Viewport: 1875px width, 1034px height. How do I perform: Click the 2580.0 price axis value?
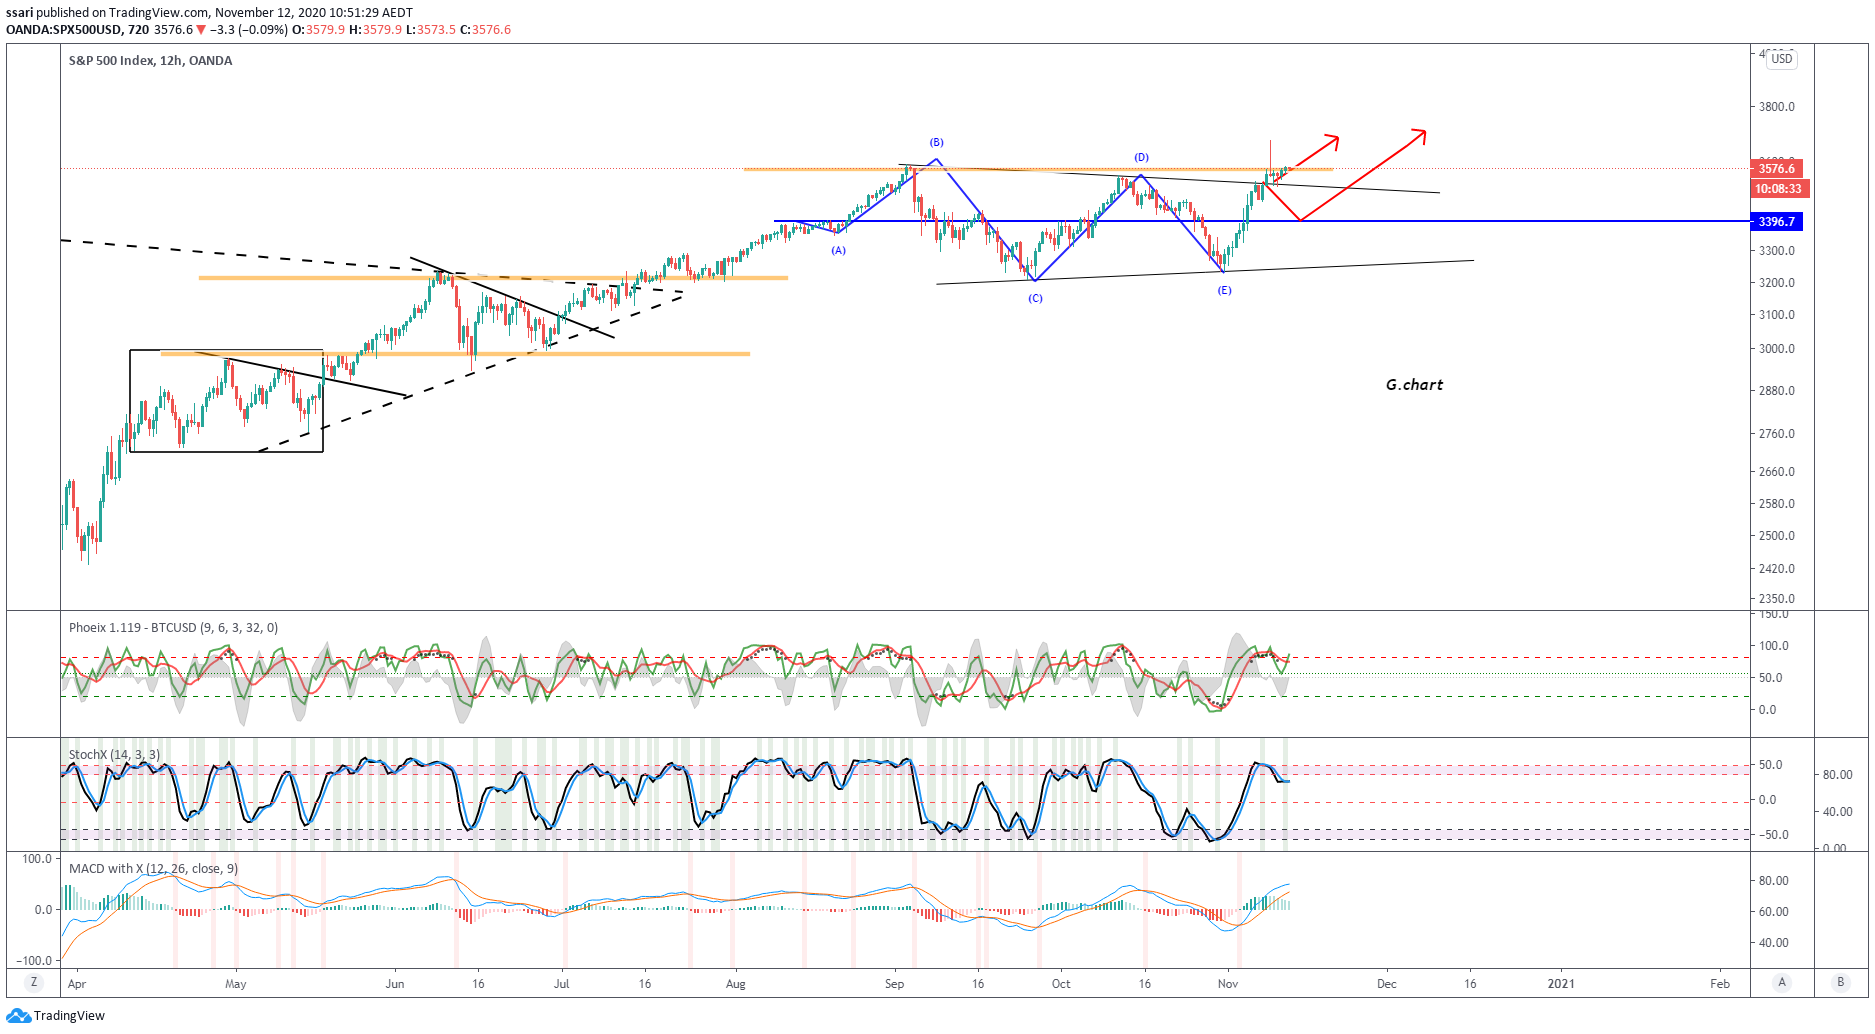[x=1777, y=504]
